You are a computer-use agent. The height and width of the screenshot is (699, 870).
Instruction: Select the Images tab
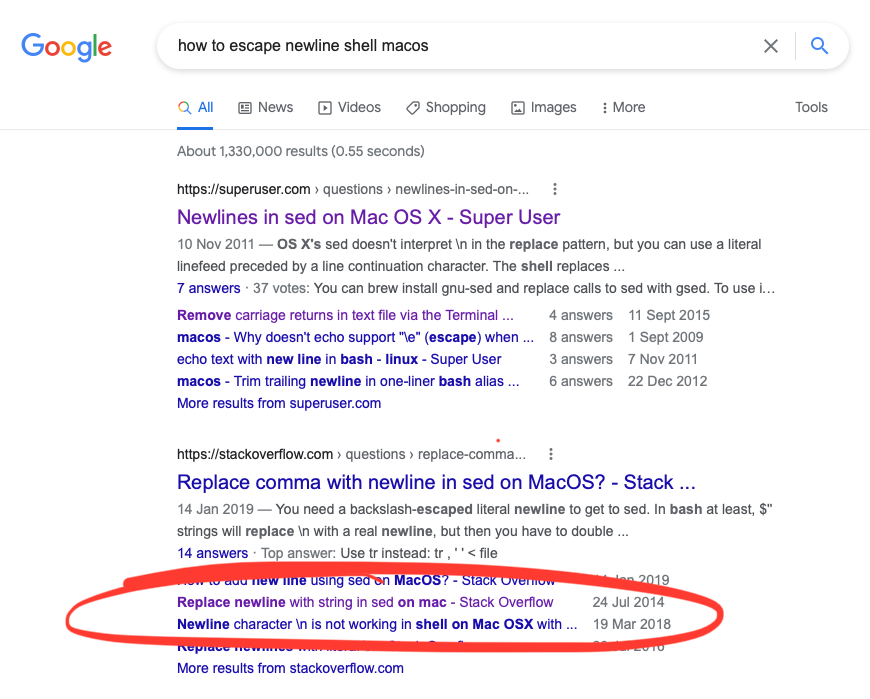[544, 107]
